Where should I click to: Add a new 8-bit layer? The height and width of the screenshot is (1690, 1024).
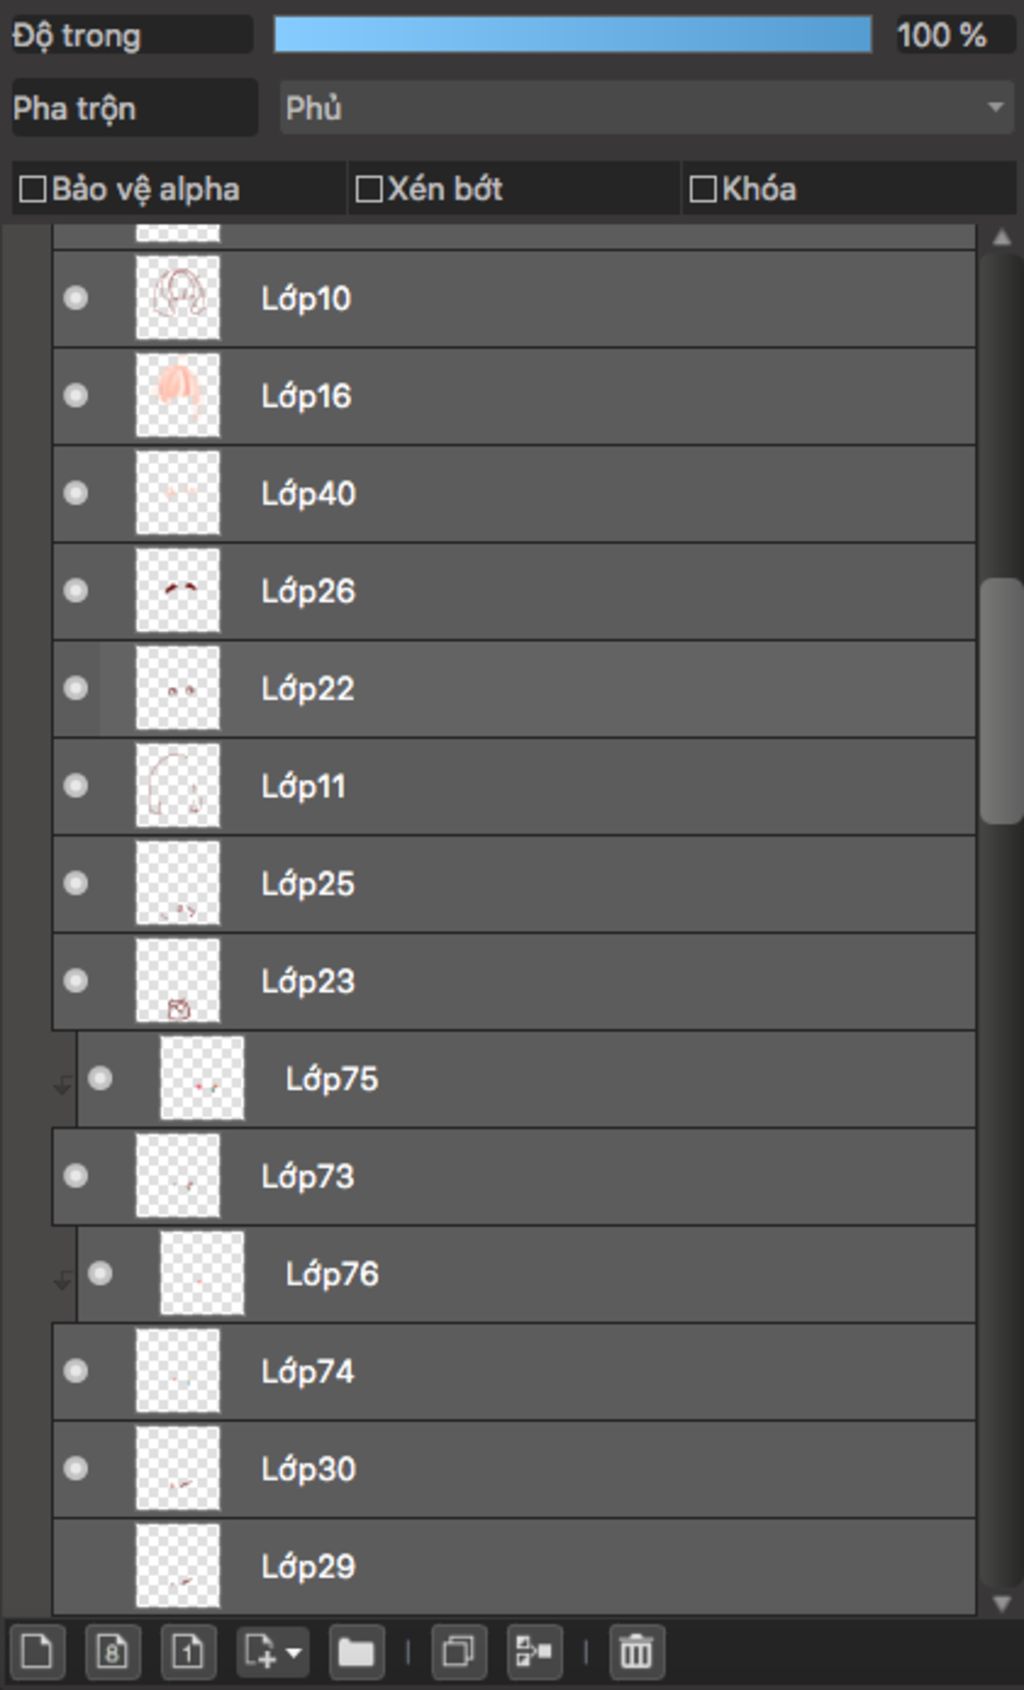coord(112,1651)
